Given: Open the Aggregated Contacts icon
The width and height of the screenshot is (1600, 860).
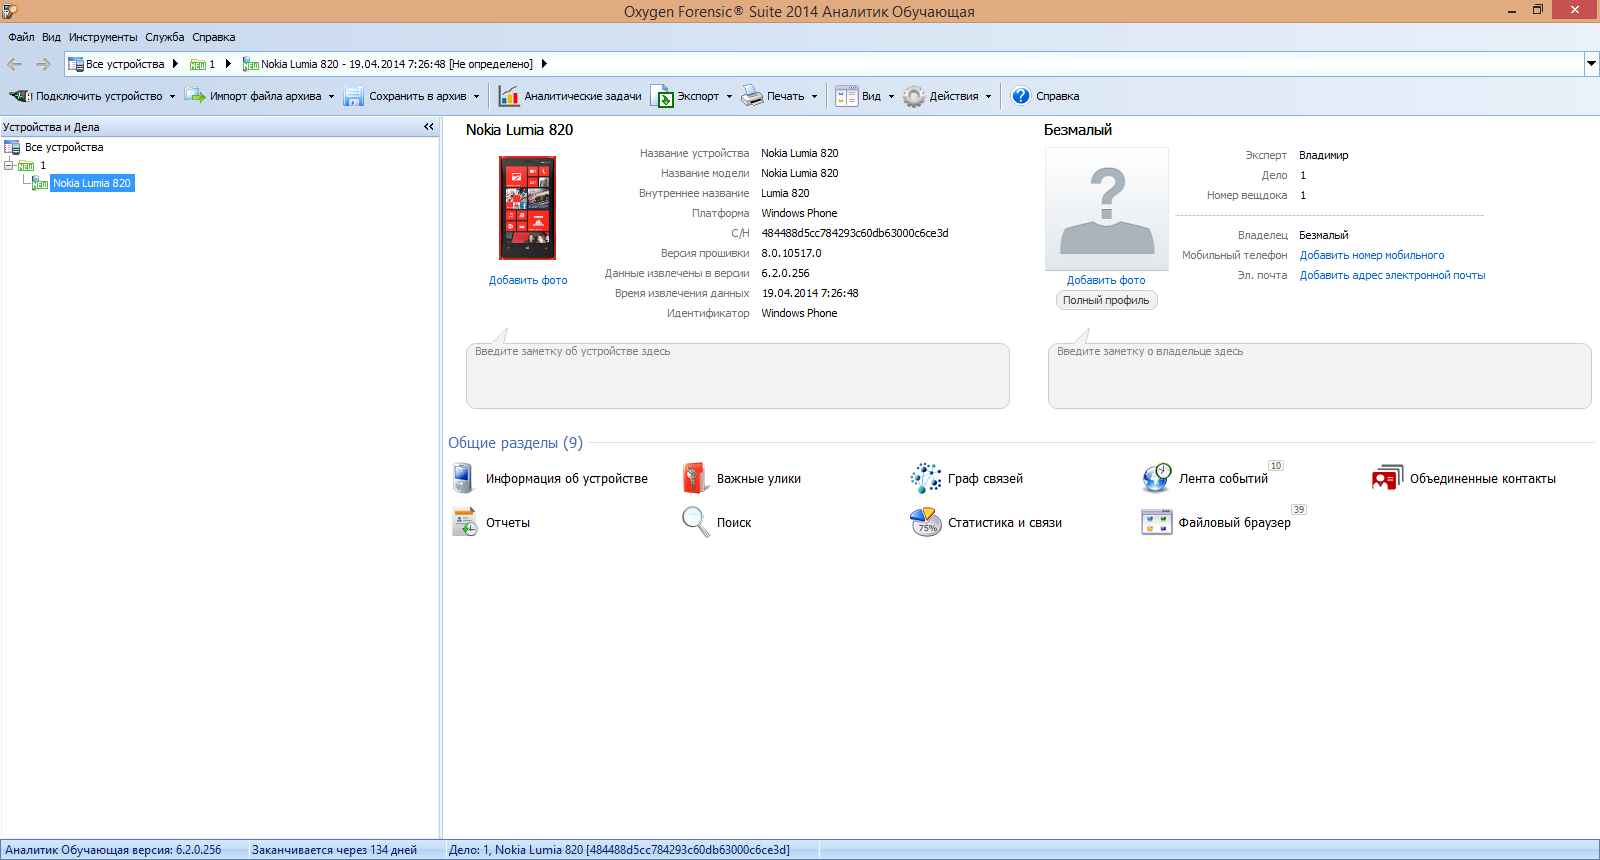Looking at the screenshot, I should pos(1388,478).
